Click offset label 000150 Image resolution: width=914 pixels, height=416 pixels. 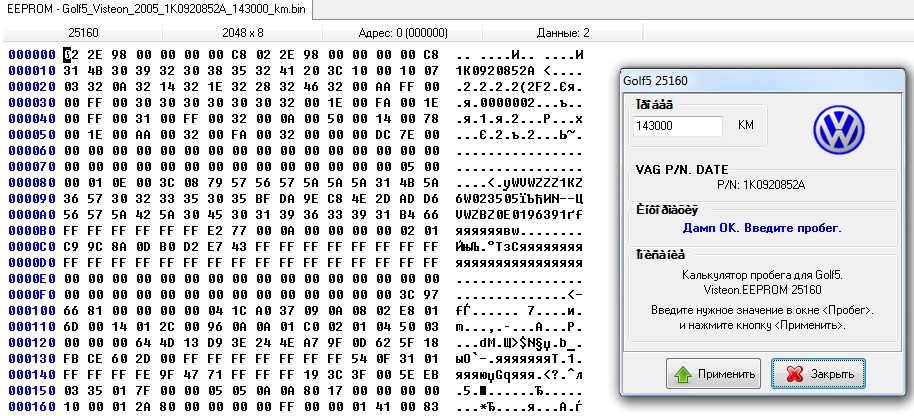(x=32, y=391)
